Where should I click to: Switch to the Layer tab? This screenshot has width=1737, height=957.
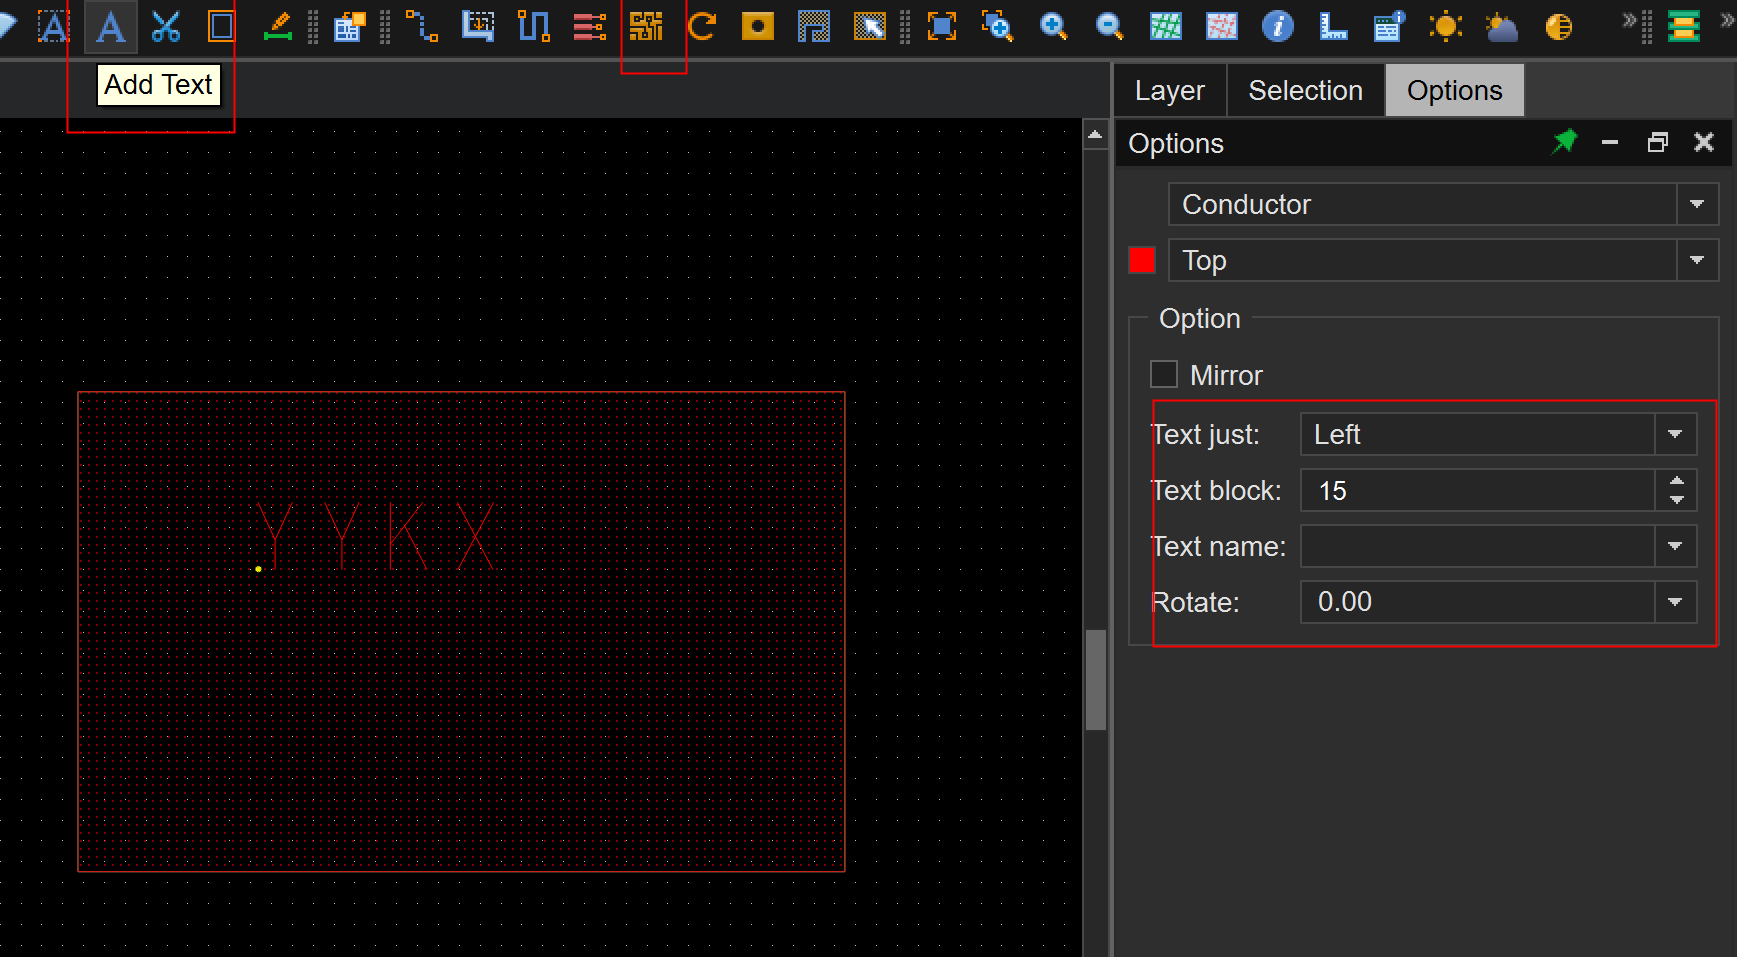click(x=1169, y=91)
